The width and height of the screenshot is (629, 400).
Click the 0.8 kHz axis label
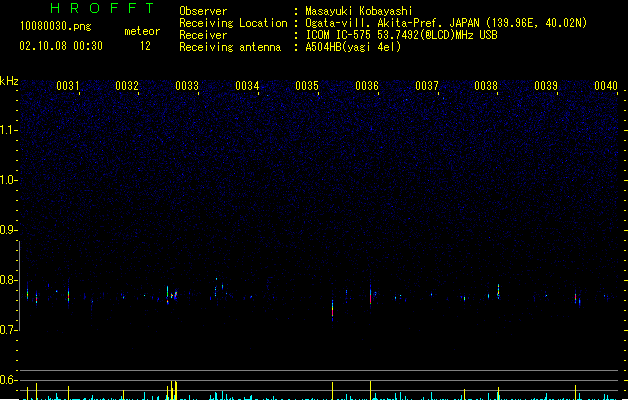click(x=8, y=280)
